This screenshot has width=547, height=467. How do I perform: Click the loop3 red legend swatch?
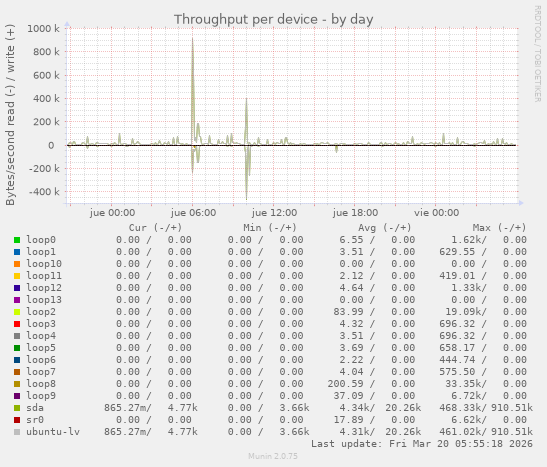point(17,324)
